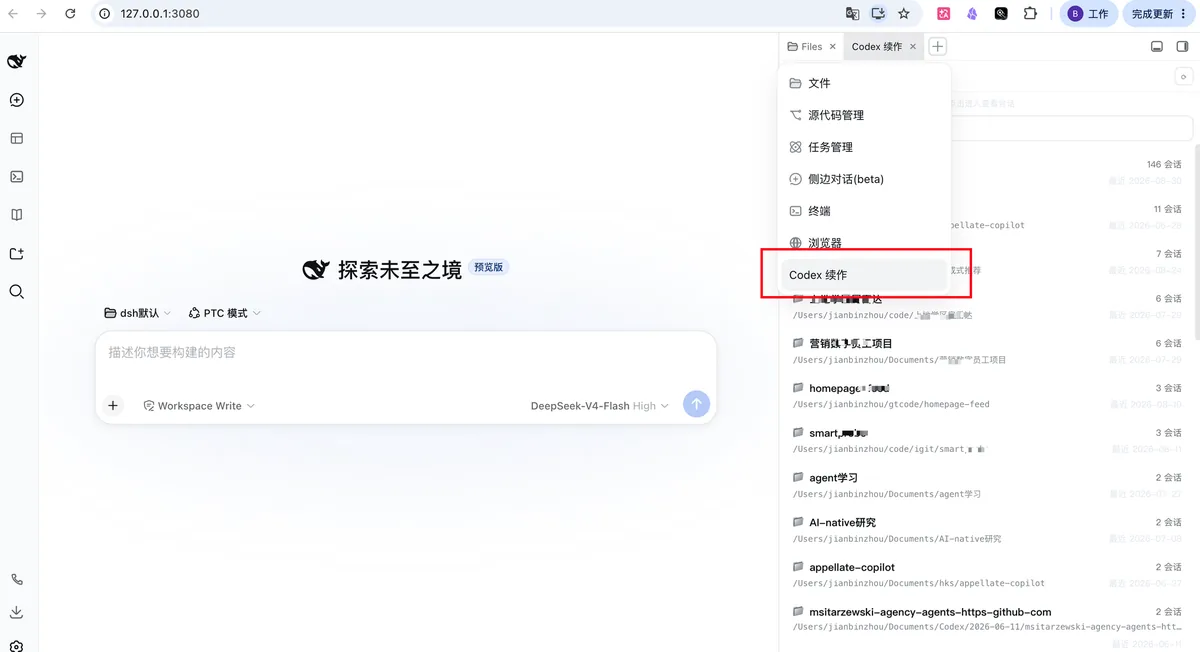The height and width of the screenshot is (652, 1200).
Task: Close the Files tab
Action: pos(833,47)
